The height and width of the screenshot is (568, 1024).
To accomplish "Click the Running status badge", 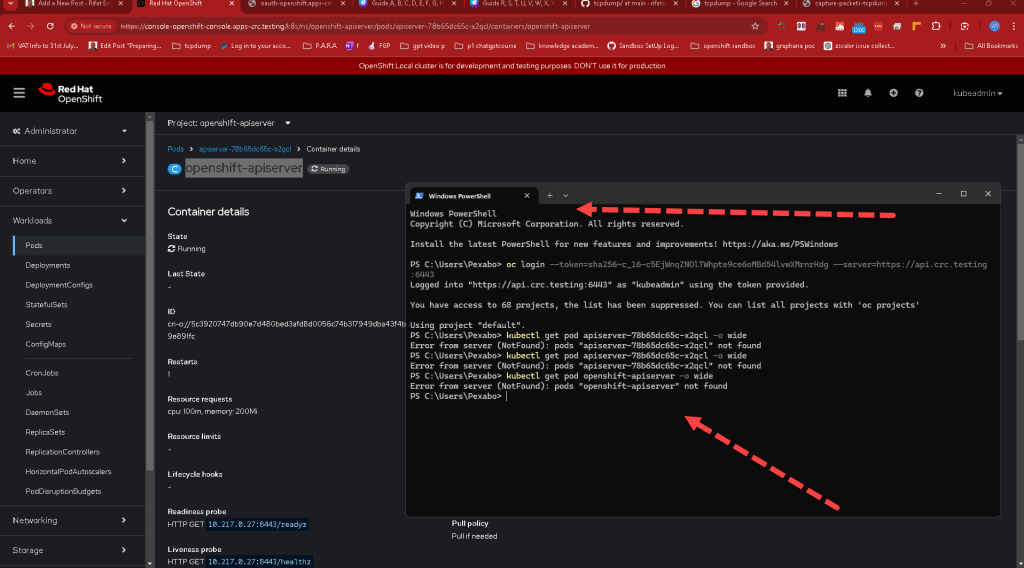I will click(328, 169).
